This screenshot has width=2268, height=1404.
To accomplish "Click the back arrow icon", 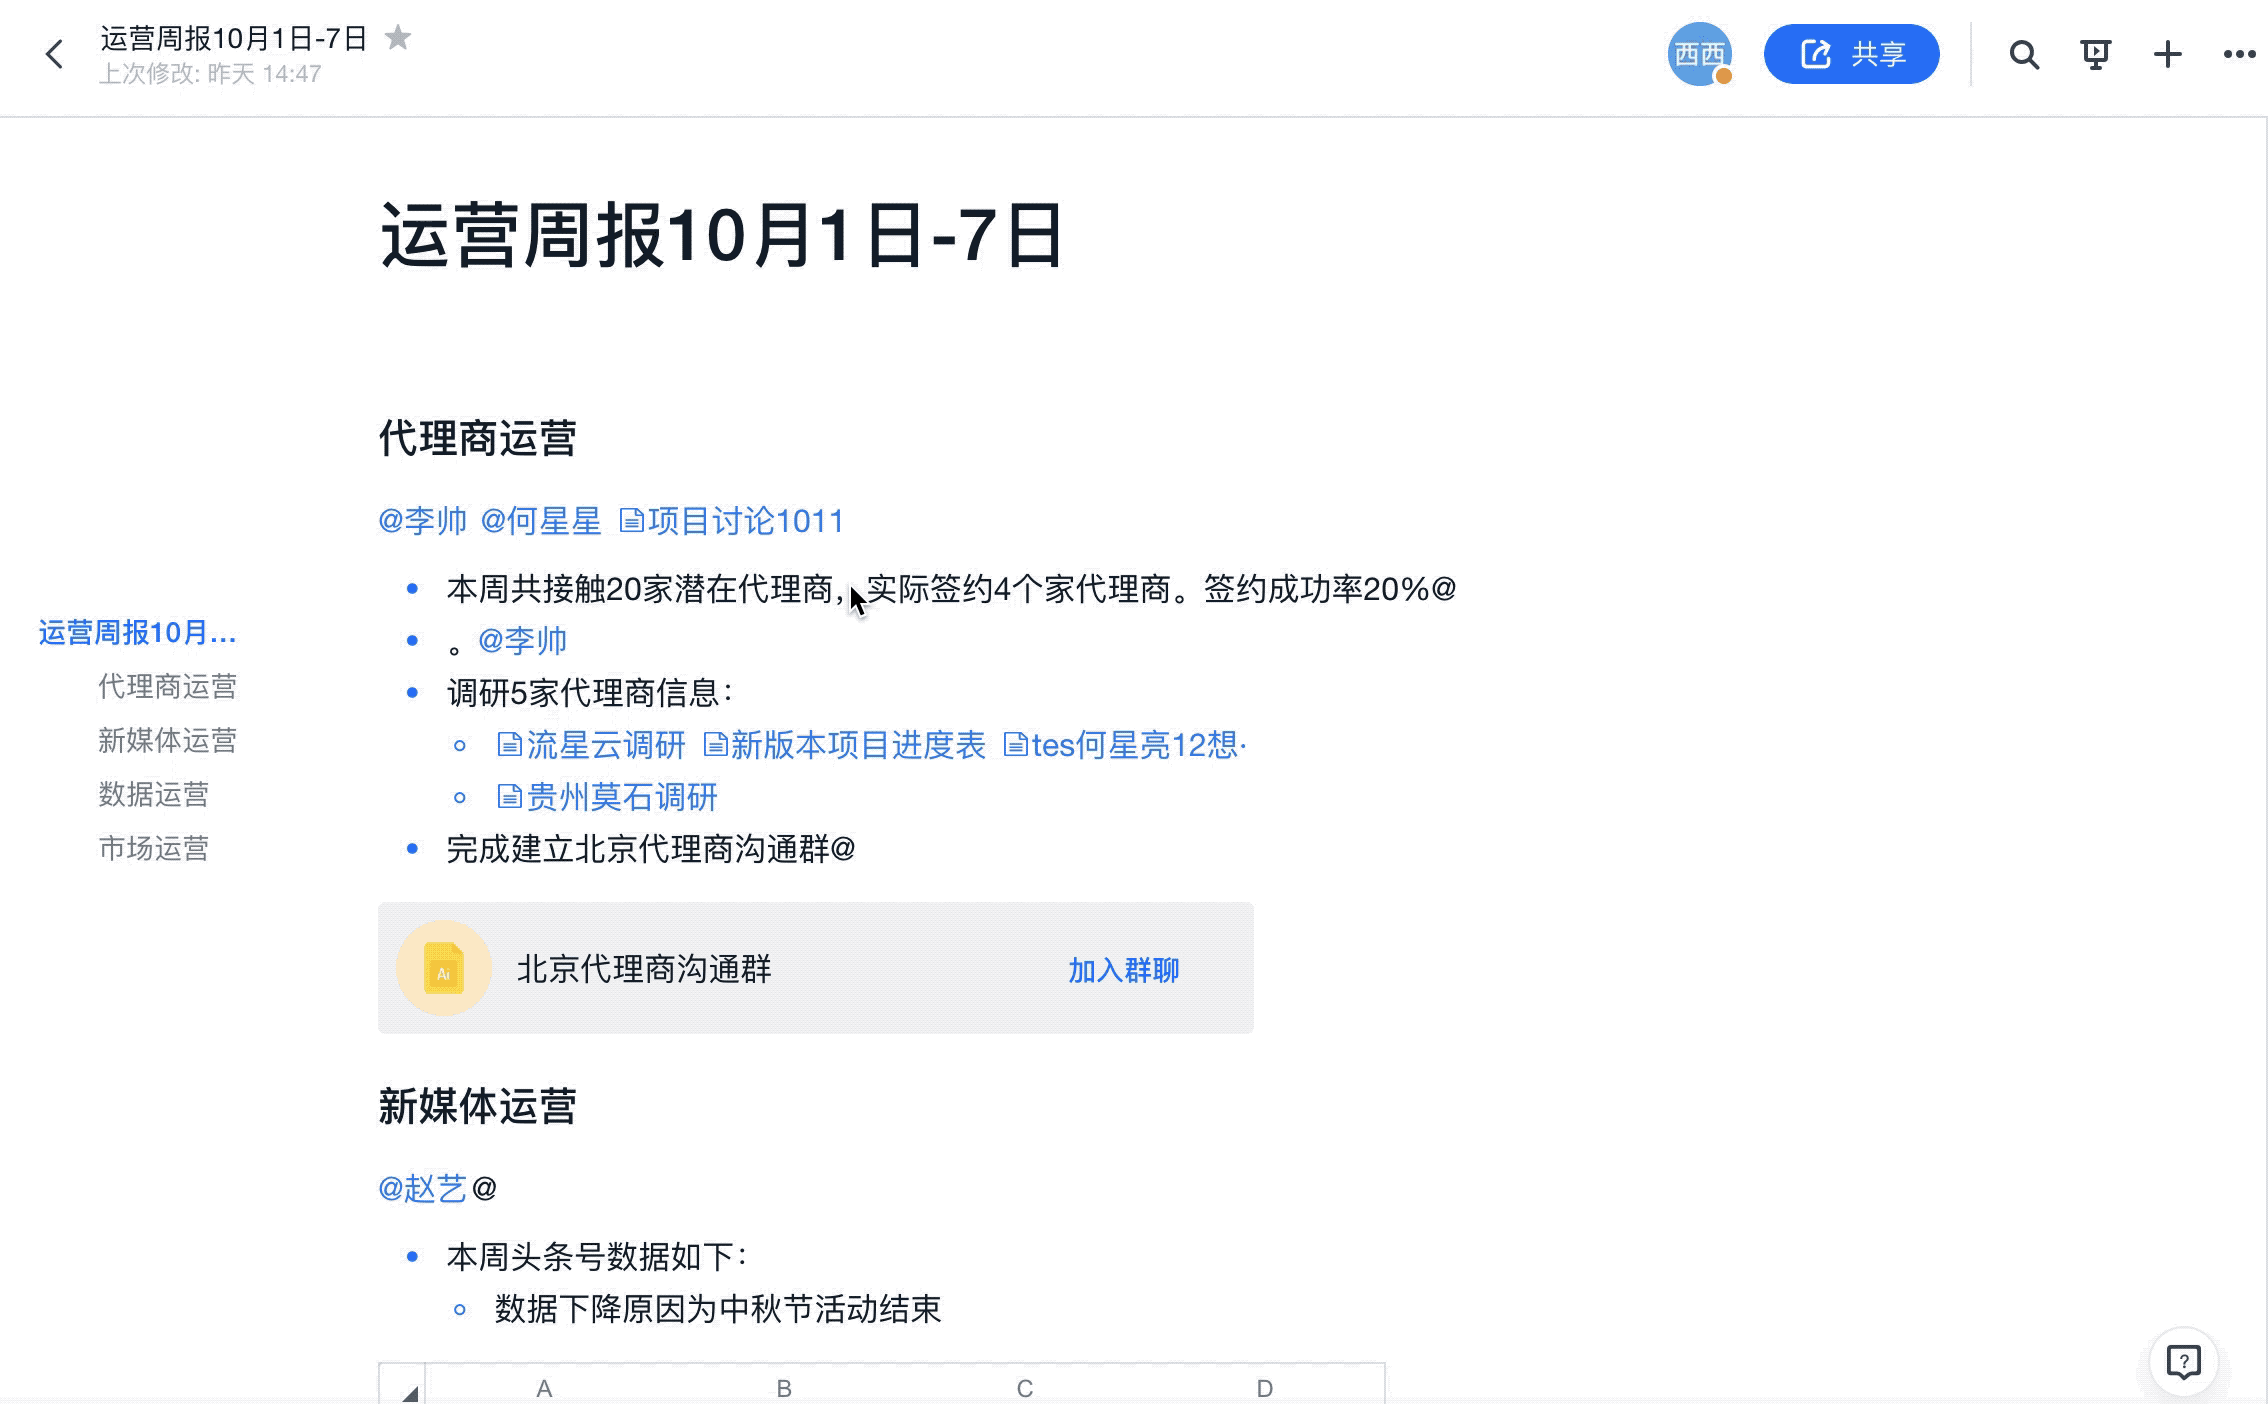I will pos(55,54).
